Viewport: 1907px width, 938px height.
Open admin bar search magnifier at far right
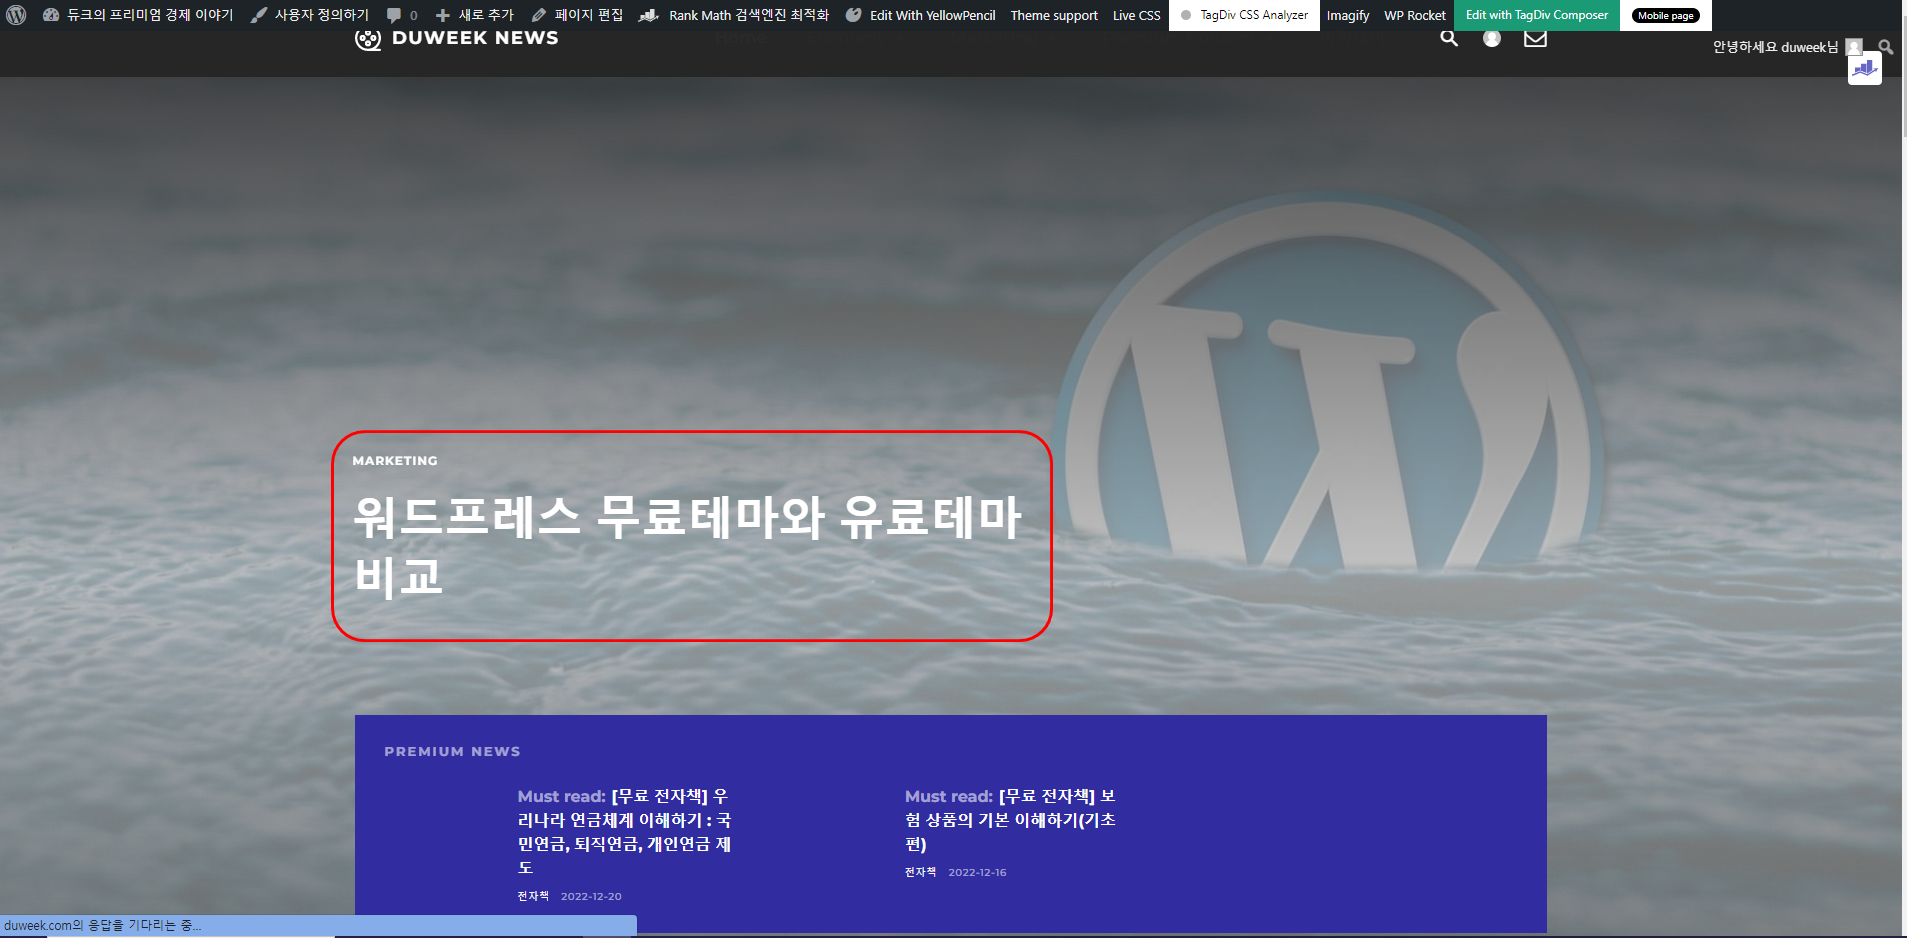[1886, 47]
